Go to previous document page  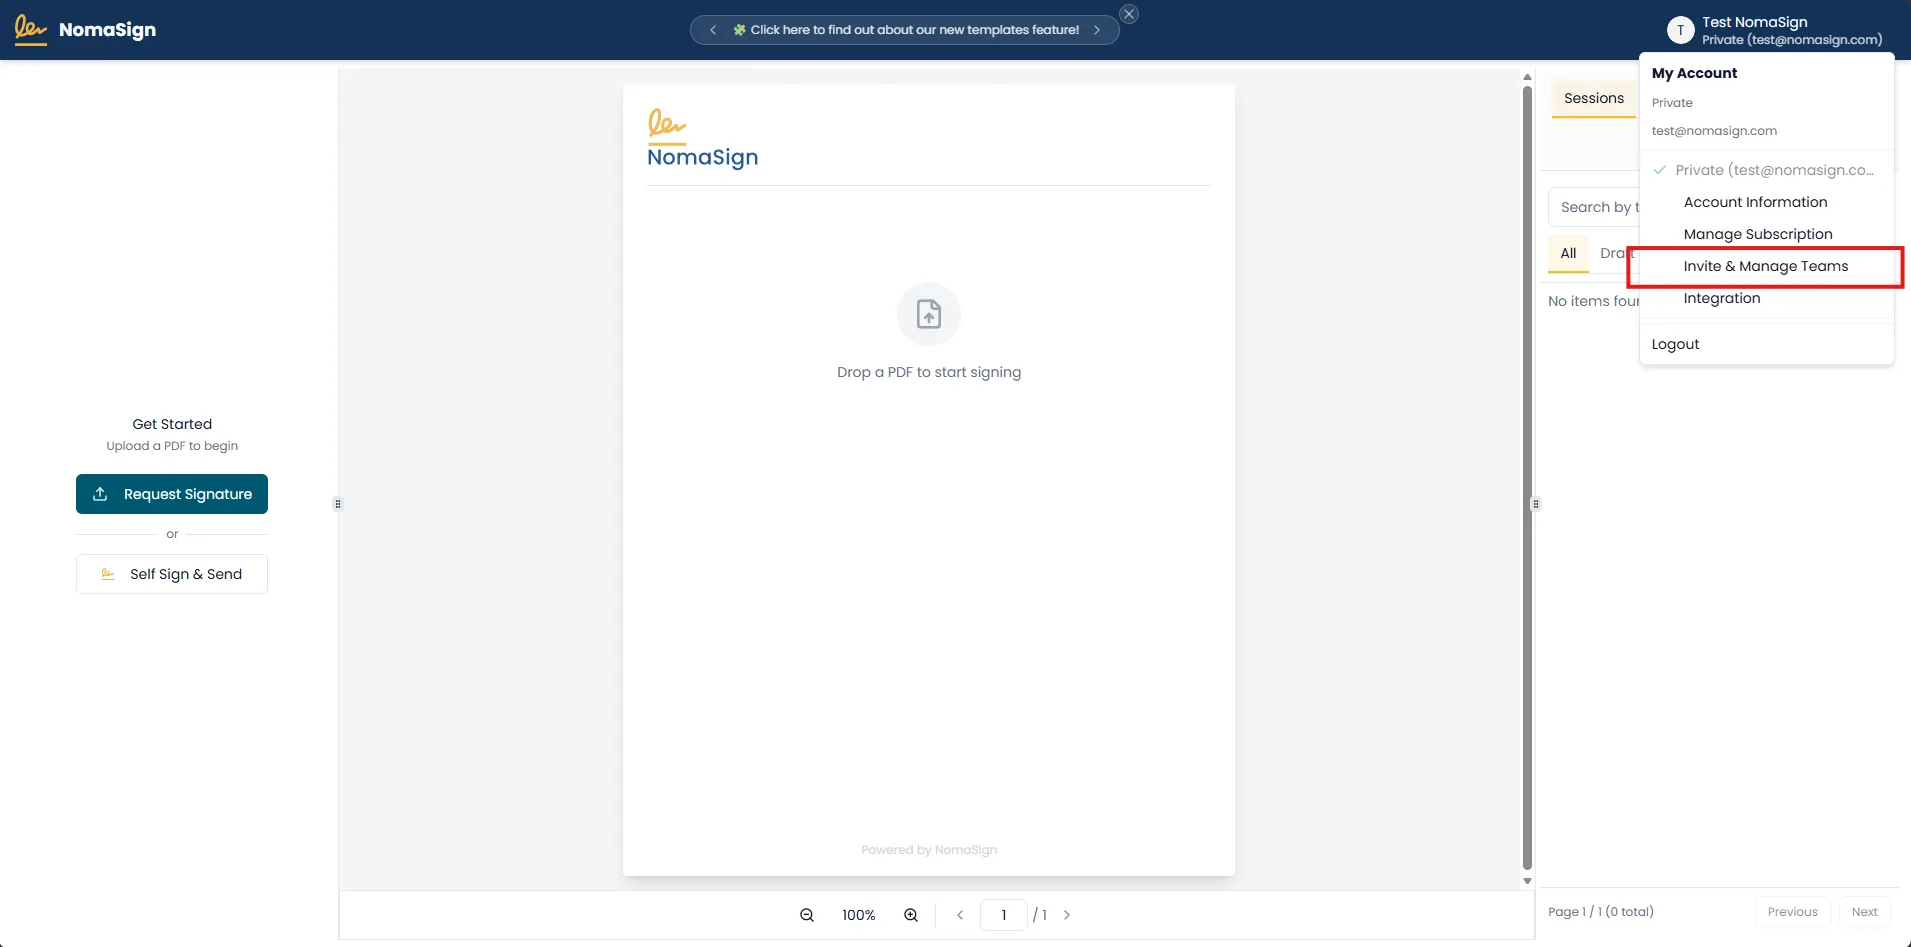click(x=960, y=915)
